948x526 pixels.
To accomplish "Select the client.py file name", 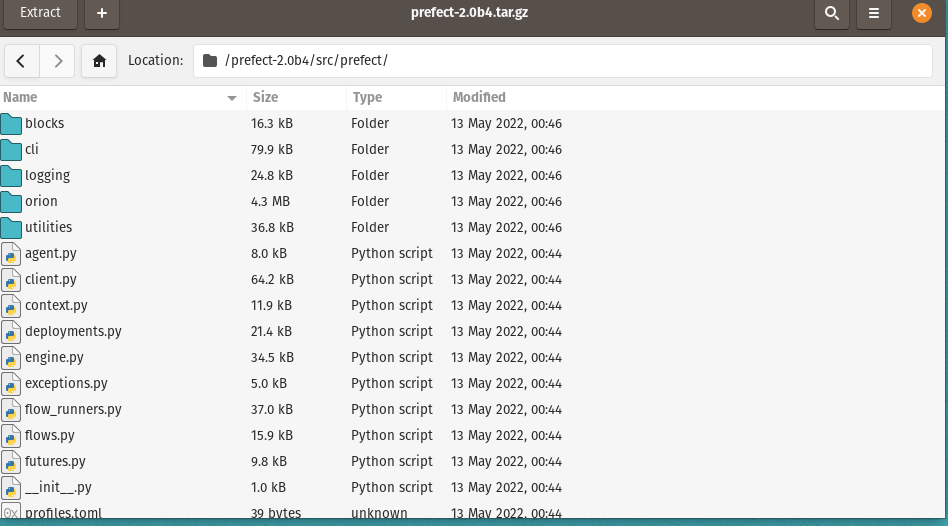I will point(51,279).
